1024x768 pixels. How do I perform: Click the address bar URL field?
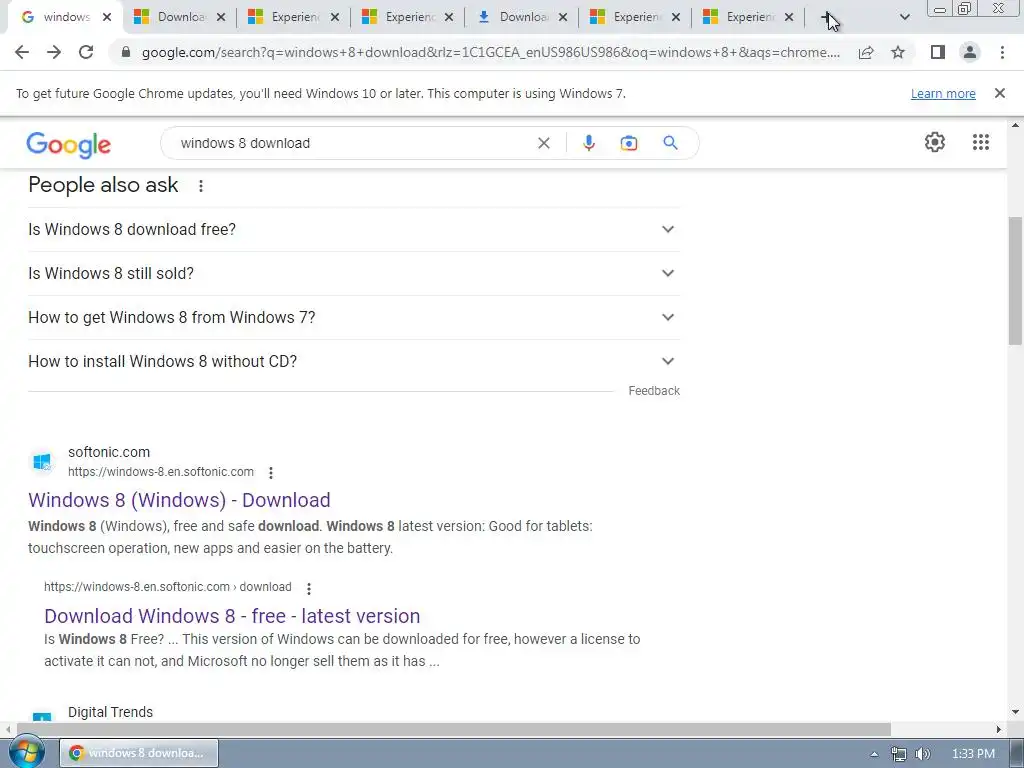point(490,52)
